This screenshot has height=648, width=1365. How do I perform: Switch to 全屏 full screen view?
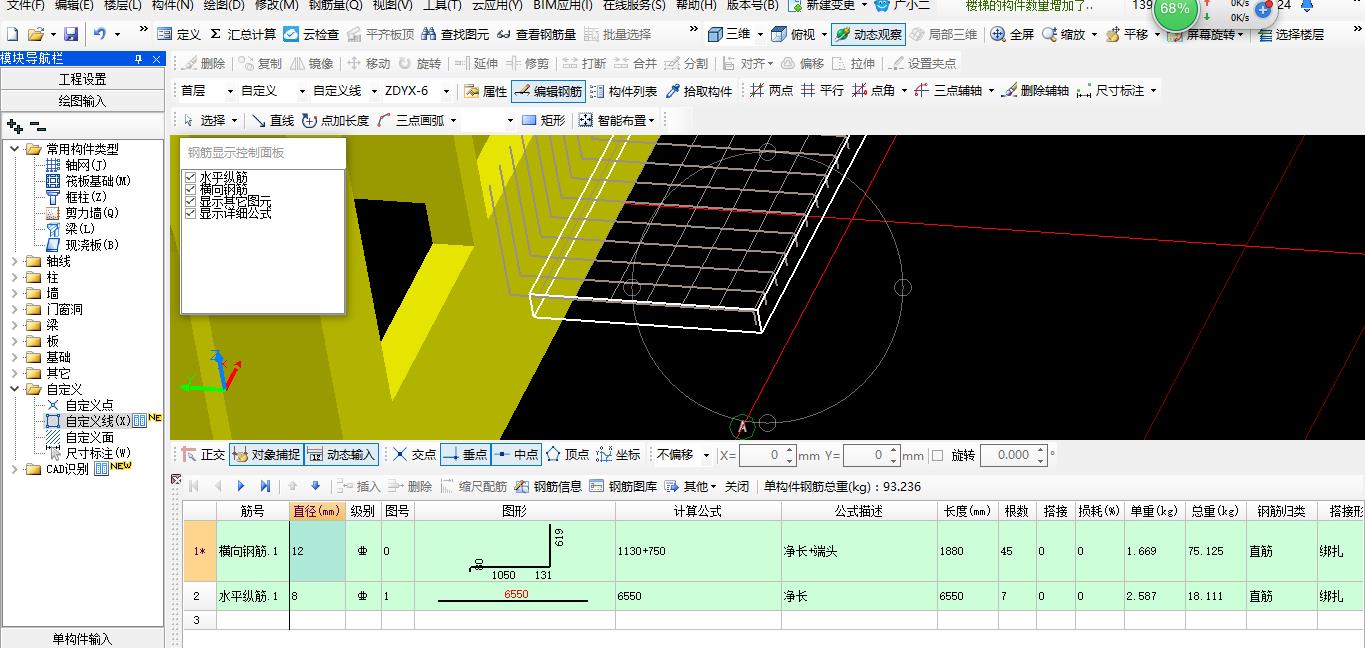(x=1012, y=34)
